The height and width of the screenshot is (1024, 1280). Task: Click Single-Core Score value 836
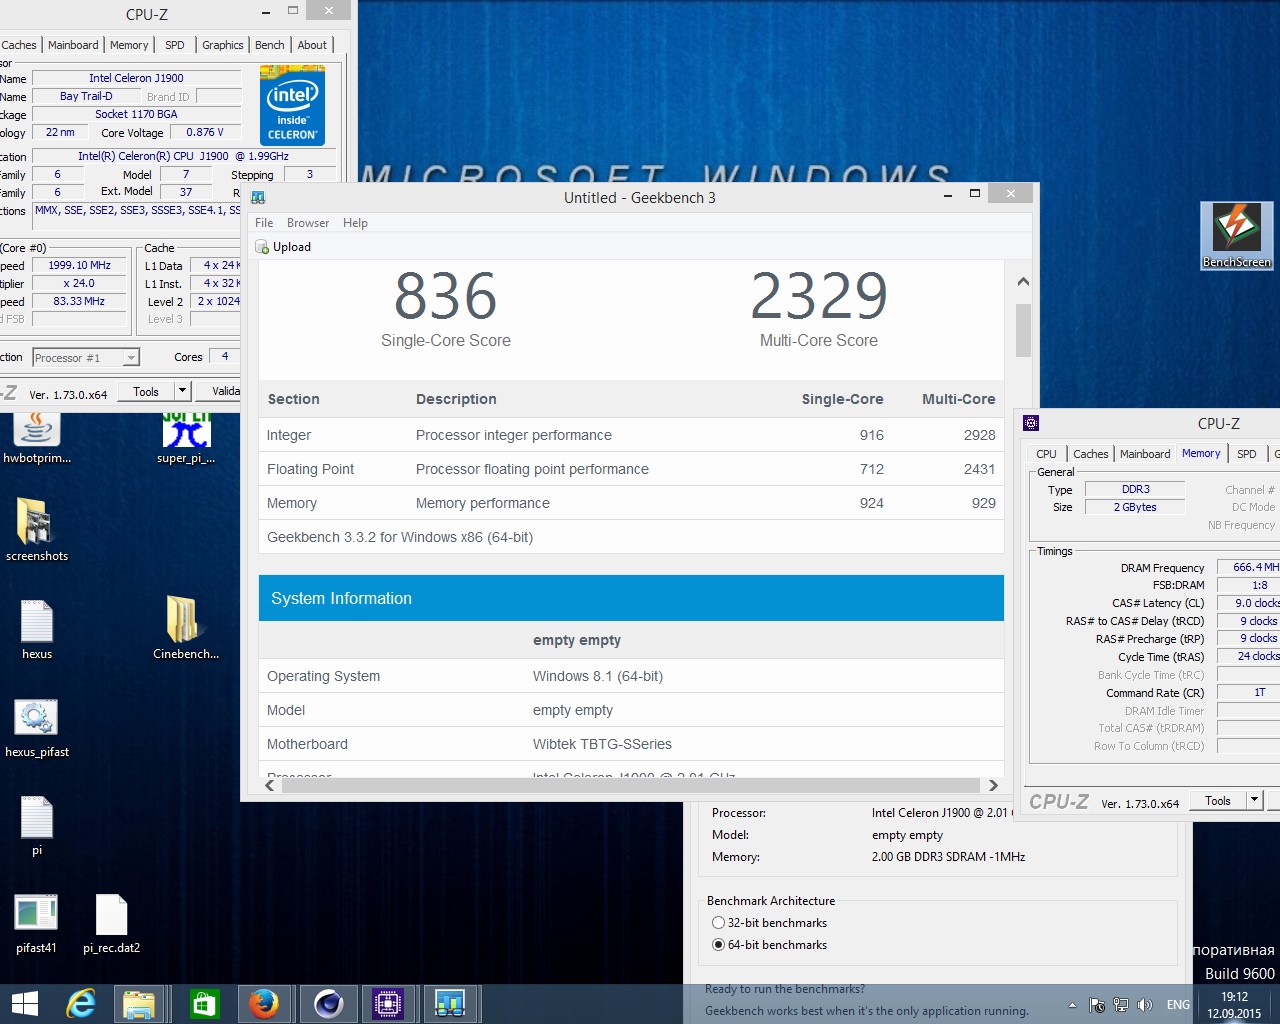445,296
